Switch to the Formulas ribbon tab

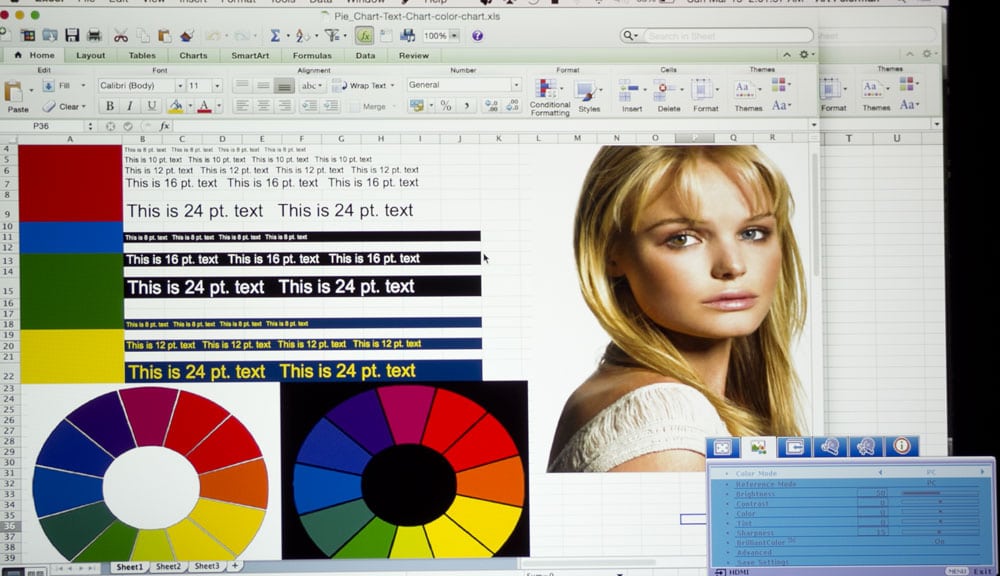pyautogui.click(x=312, y=56)
